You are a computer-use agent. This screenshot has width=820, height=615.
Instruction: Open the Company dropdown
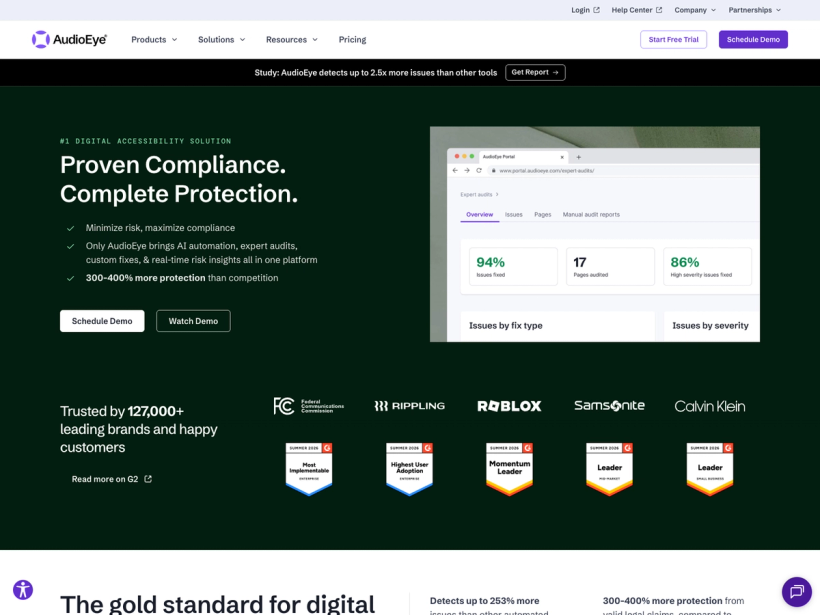pyautogui.click(x=694, y=10)
